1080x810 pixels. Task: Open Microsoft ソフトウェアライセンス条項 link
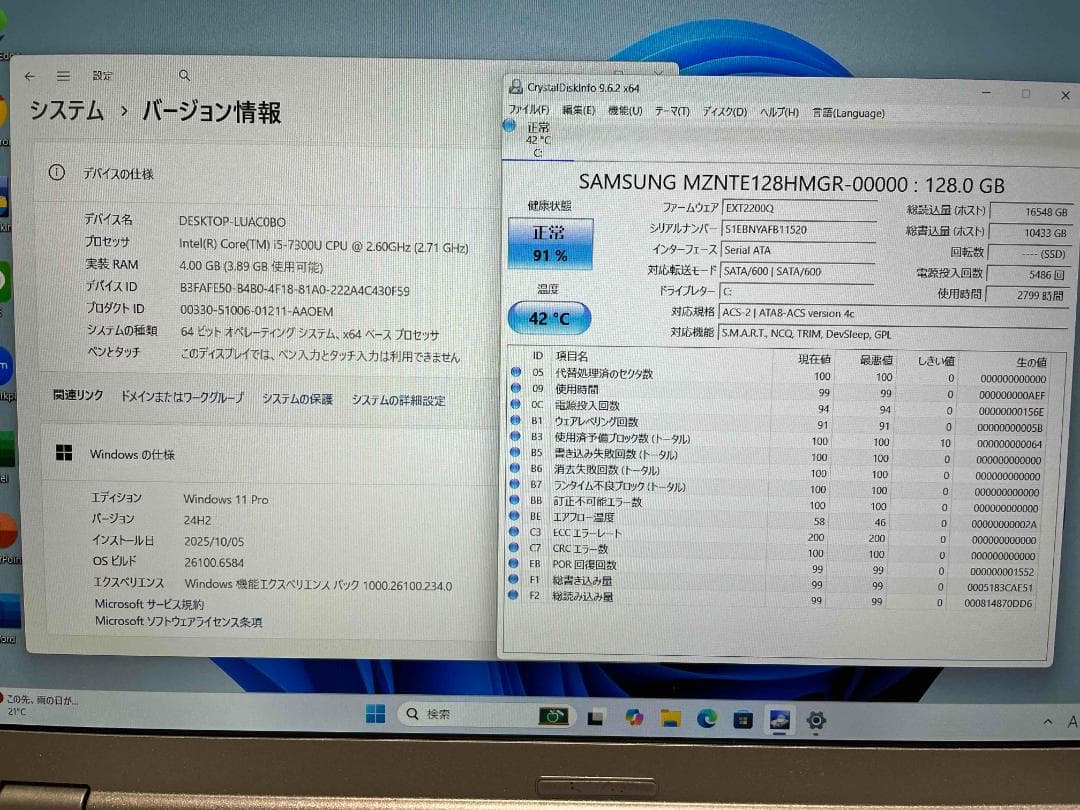pos(178,621)
